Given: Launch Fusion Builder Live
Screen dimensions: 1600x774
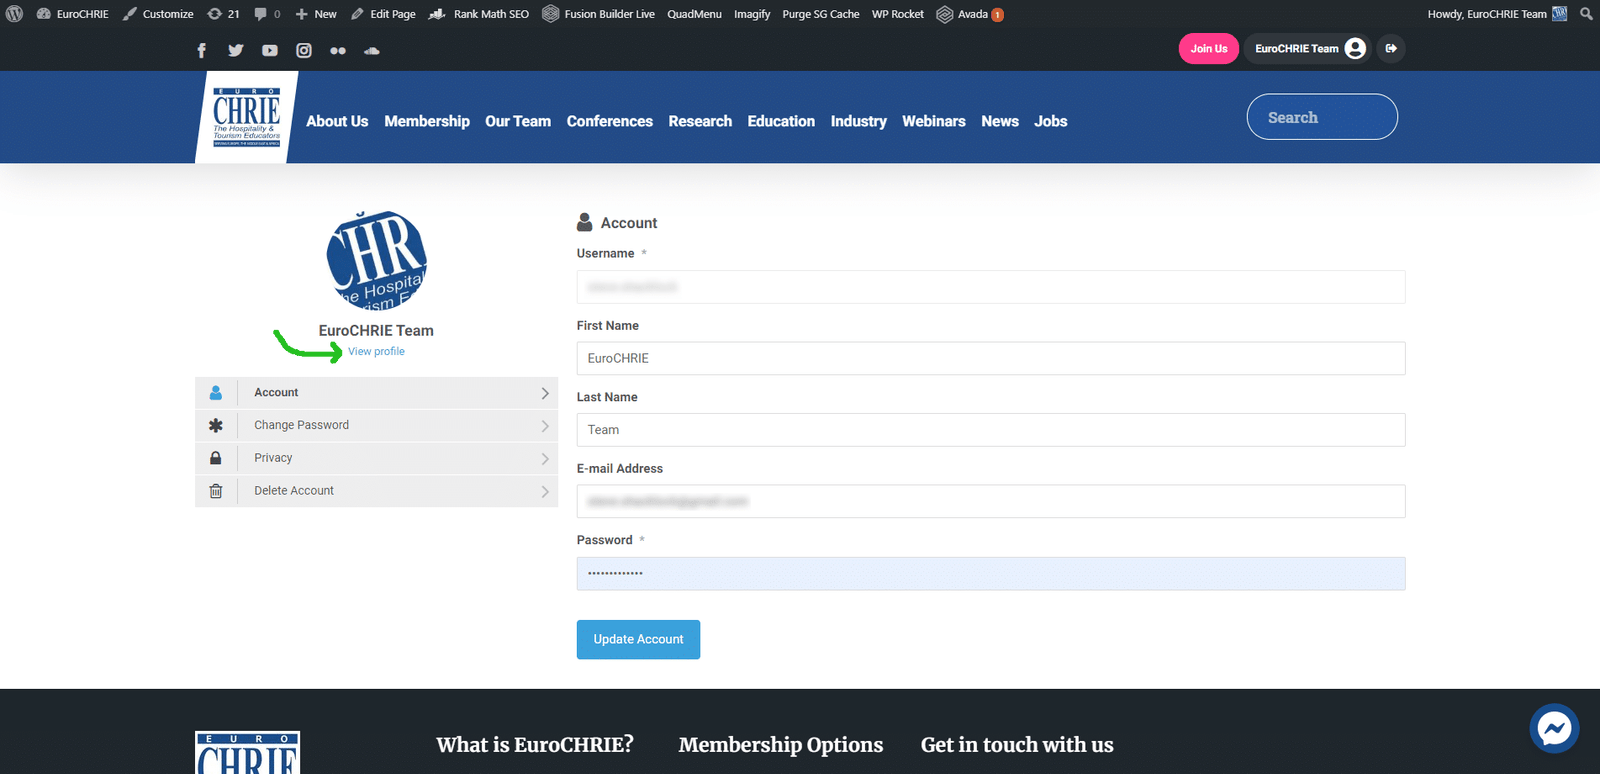Looking at the screenshot, I should (599, 14).
